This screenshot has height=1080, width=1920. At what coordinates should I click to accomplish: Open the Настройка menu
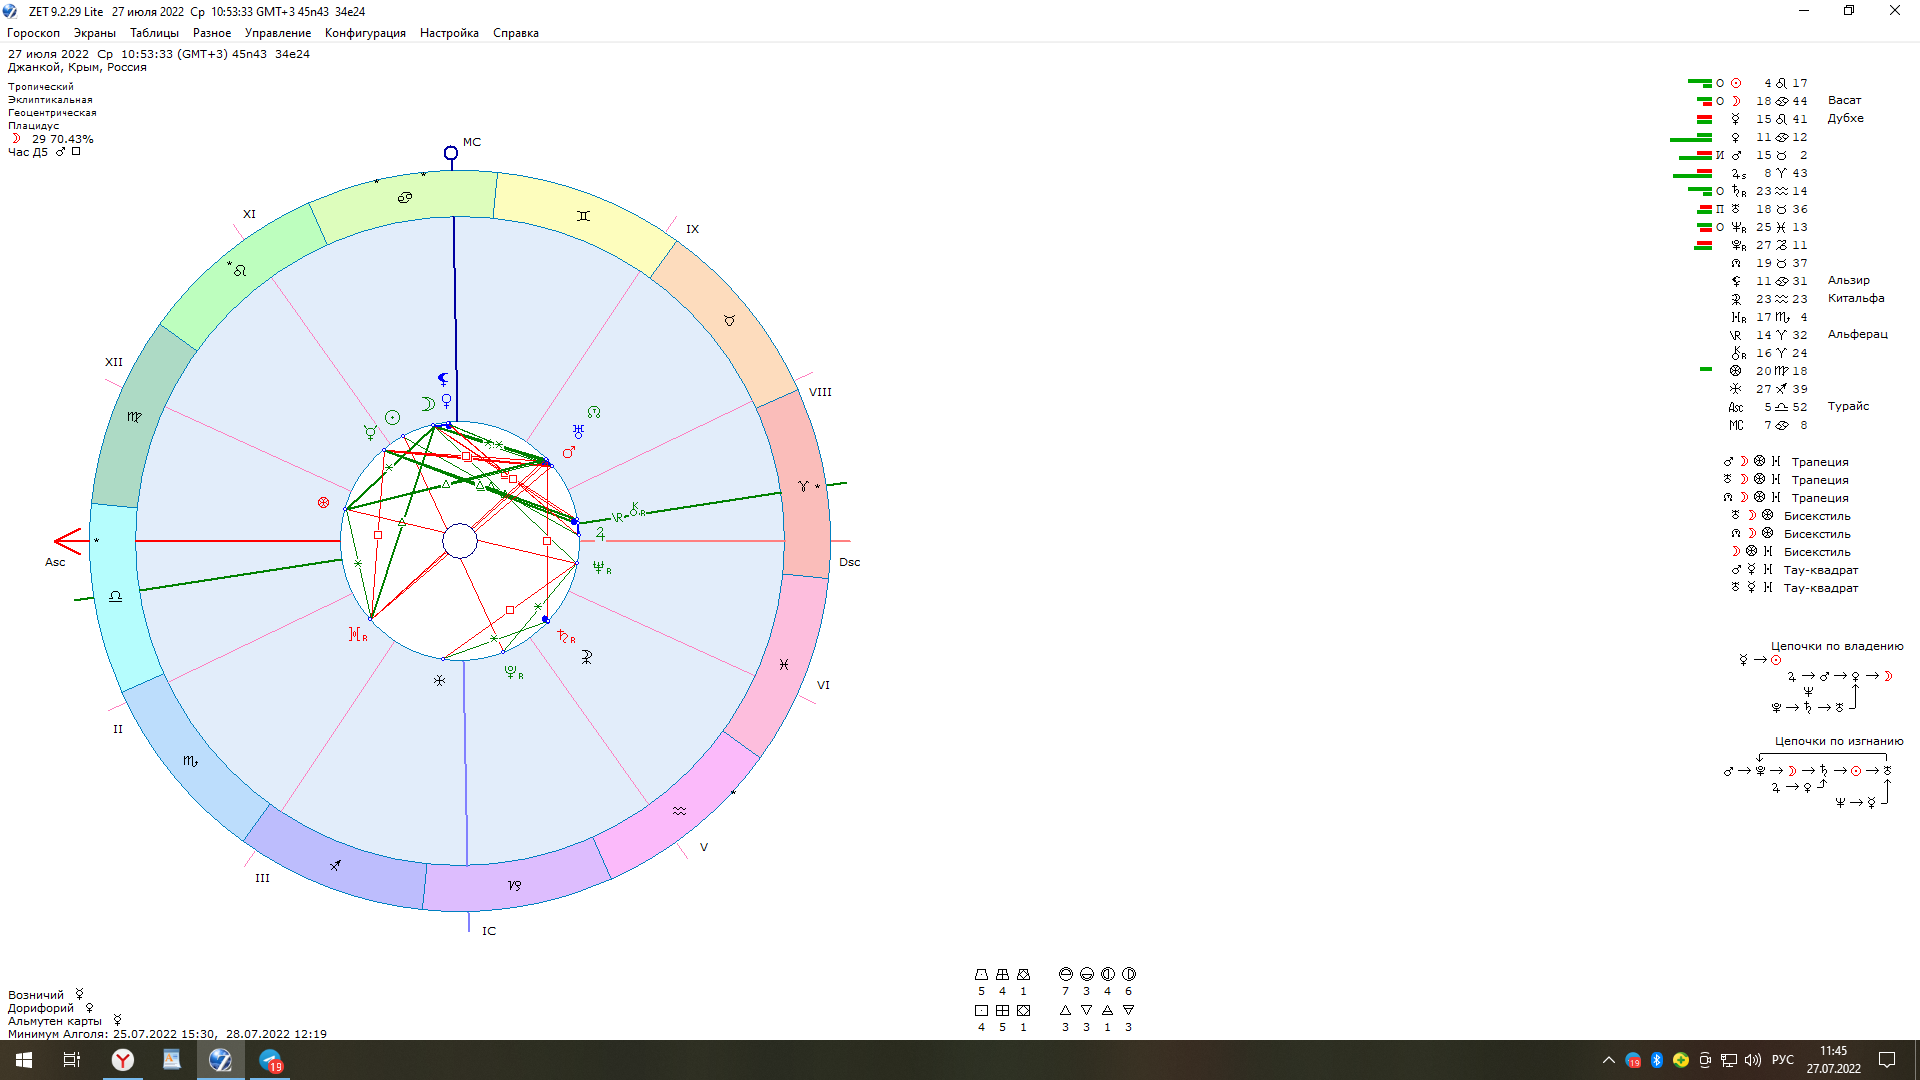pyautogui.click(x=449, y=33)
